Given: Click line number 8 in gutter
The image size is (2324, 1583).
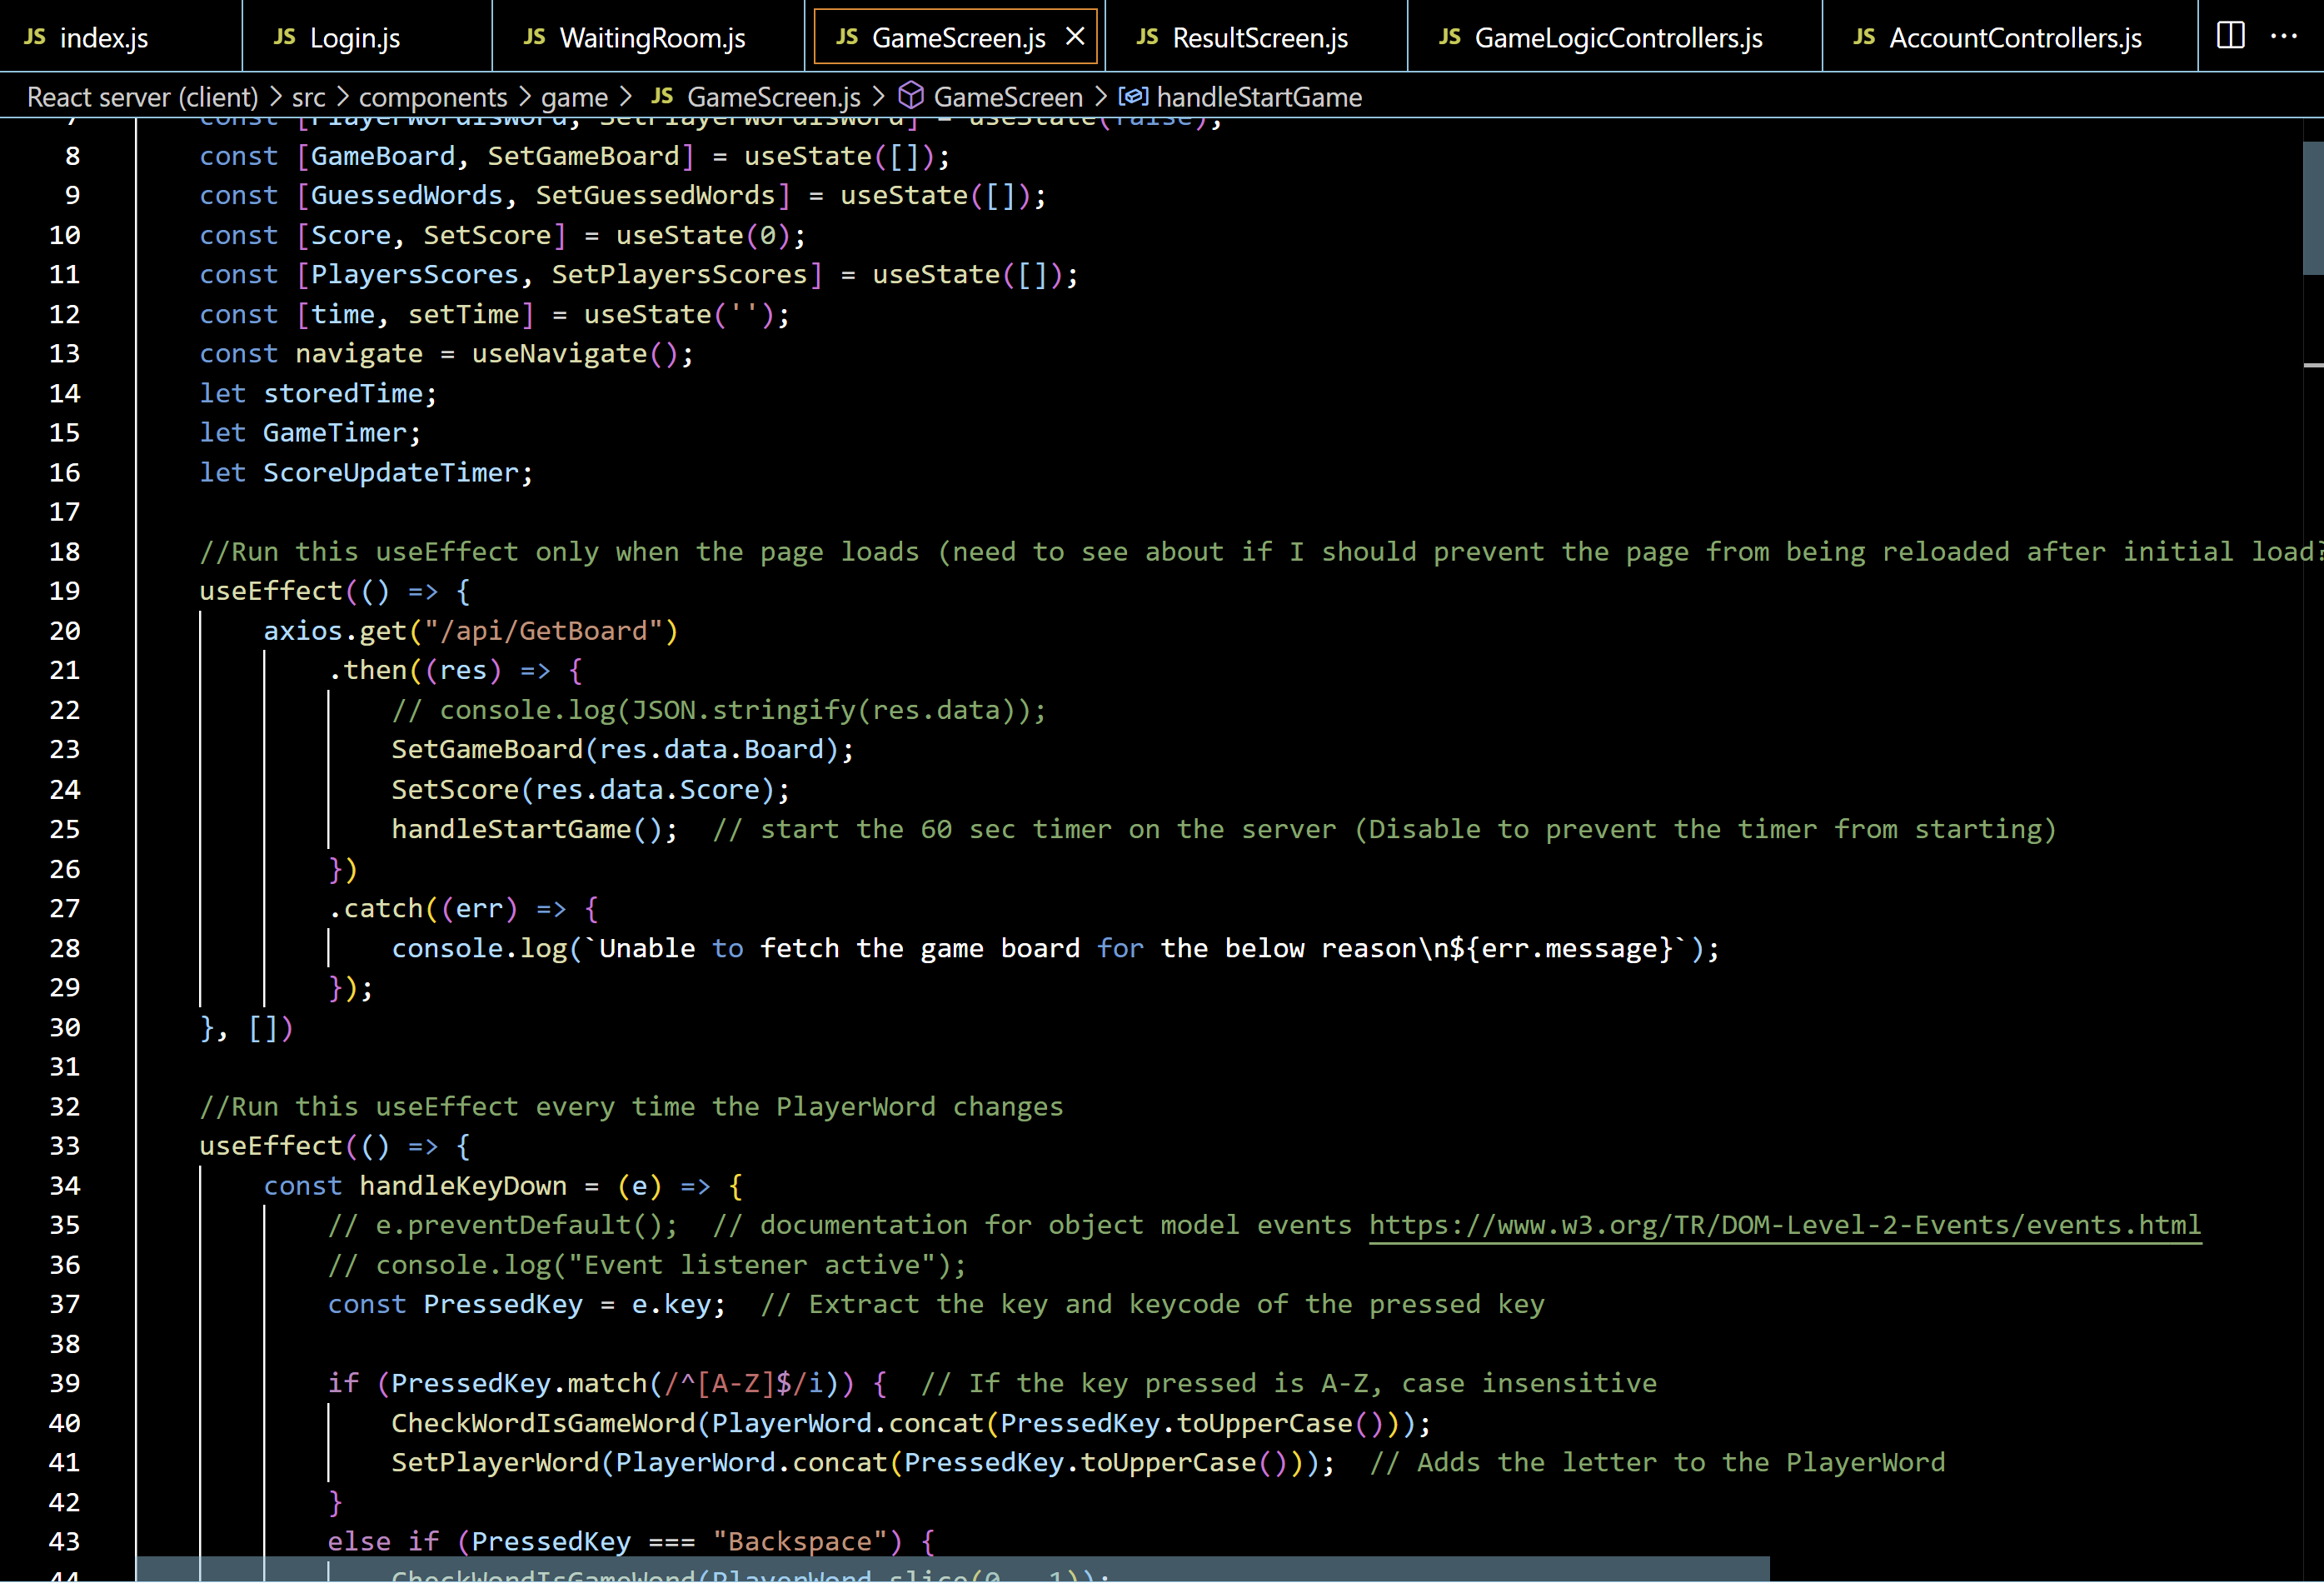Looking at the screenshot, I should coord(73,156).
